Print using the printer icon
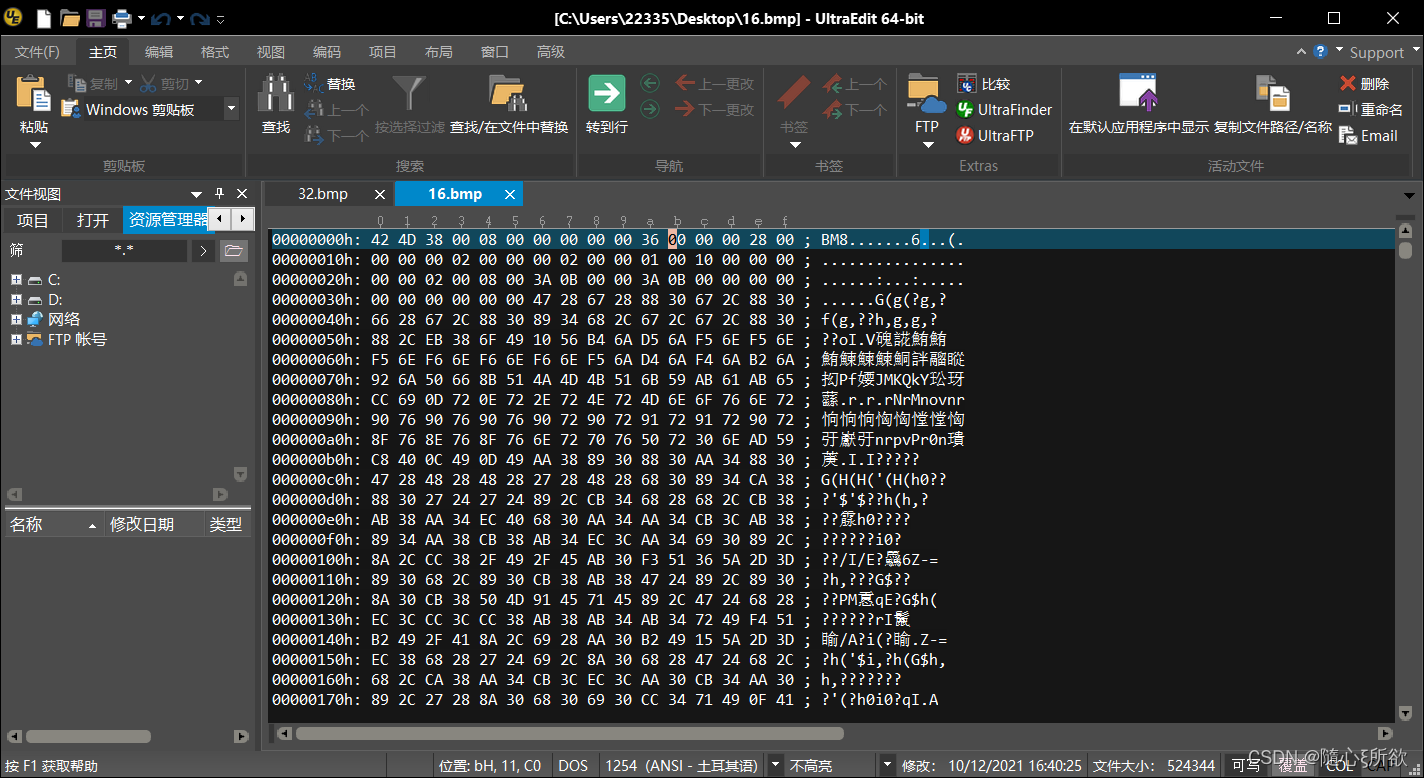 (122, 18)
